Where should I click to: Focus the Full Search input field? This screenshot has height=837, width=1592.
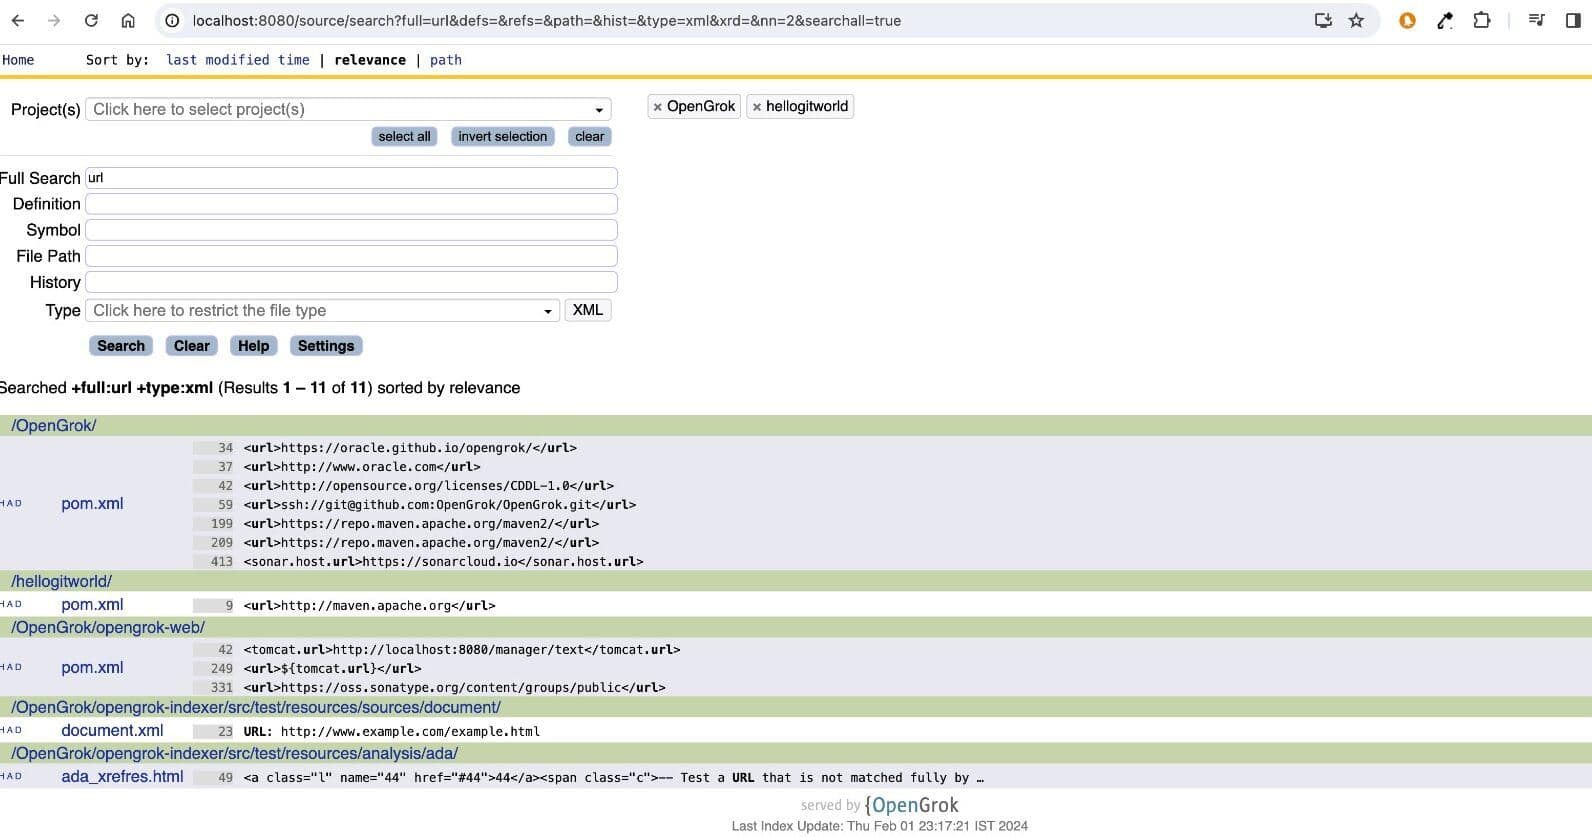tap(351, 178)
